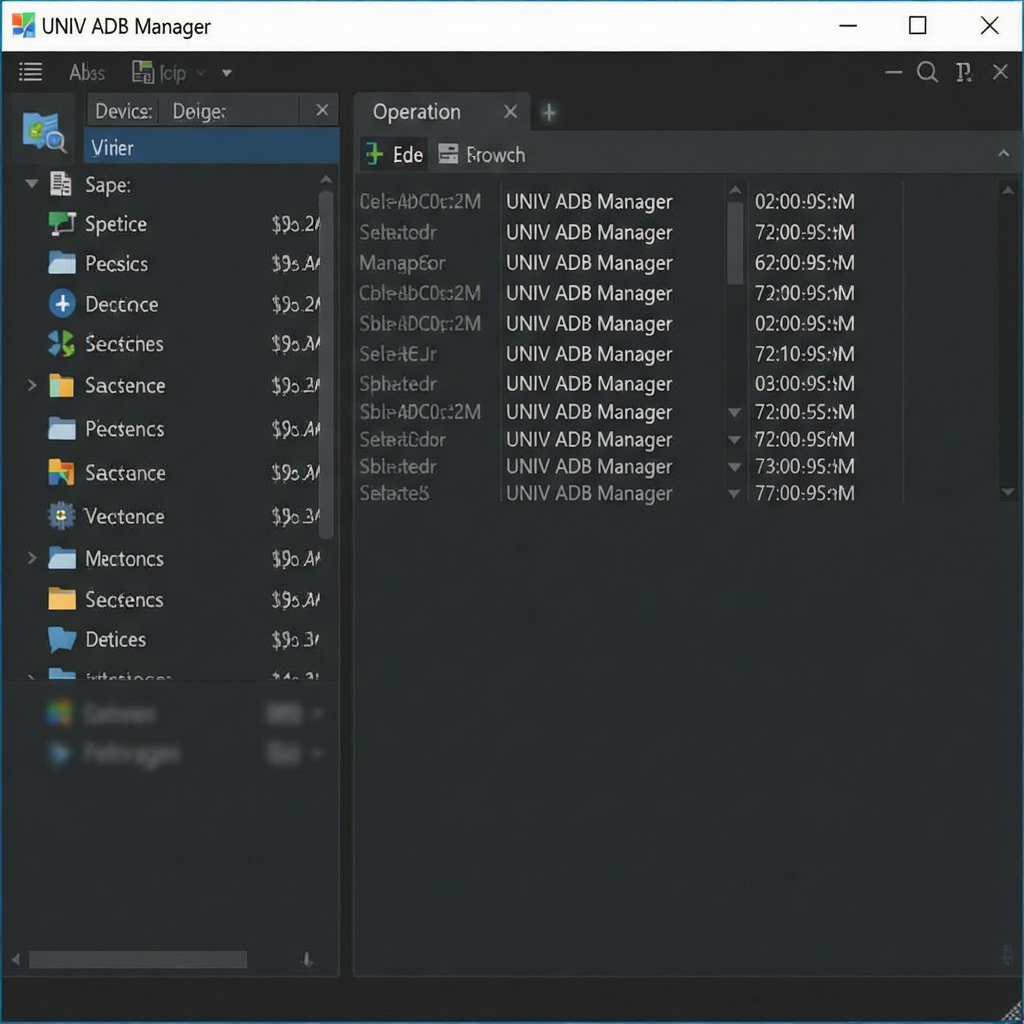1024x1024 pixels.
Task: Open the folder-search icon left of Device tab
Action: click(x=44, y=132)
